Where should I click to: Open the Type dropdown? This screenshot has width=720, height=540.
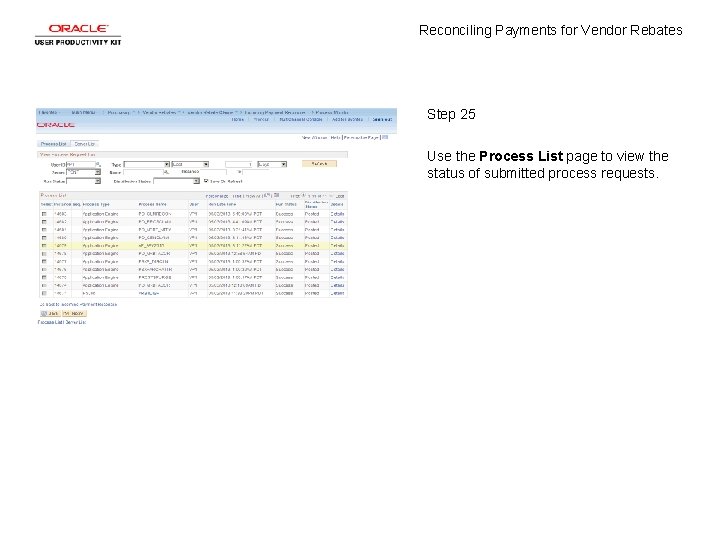click(146, 164)
